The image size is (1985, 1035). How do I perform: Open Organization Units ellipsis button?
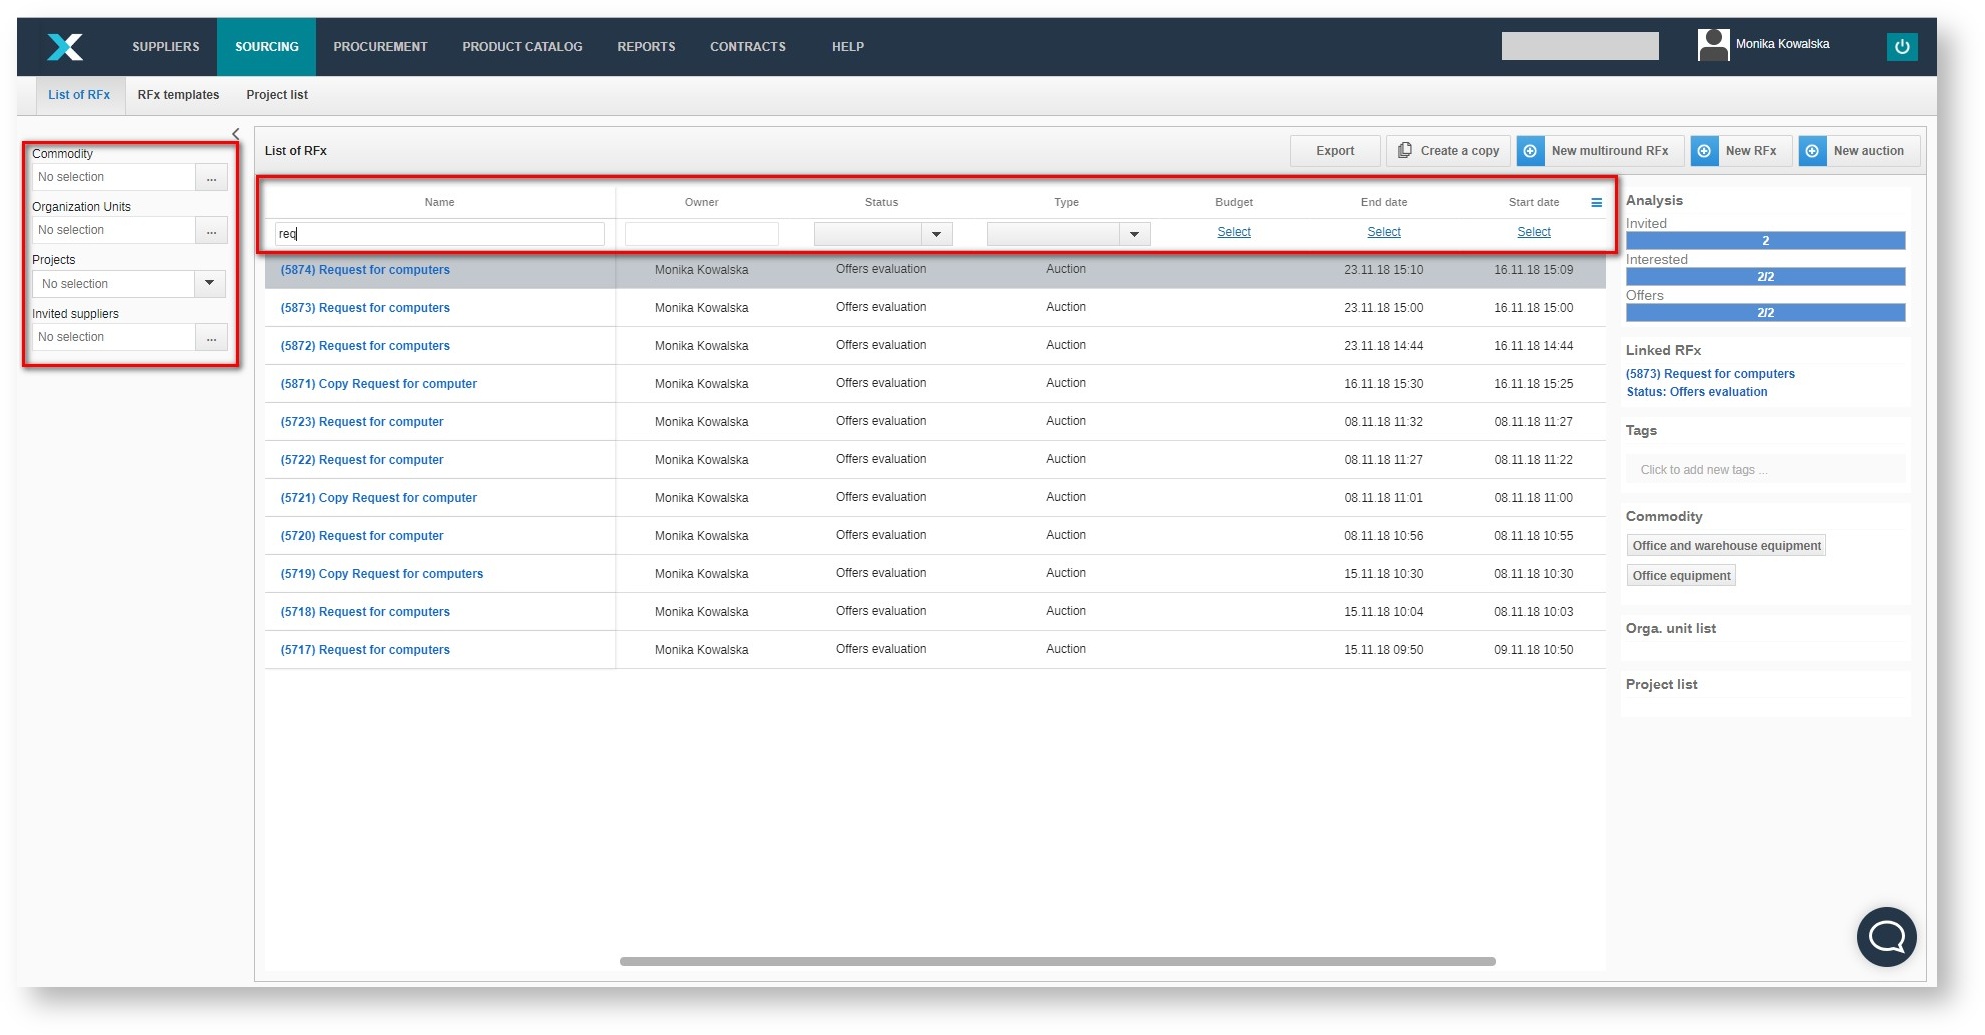tap(211, 231)
